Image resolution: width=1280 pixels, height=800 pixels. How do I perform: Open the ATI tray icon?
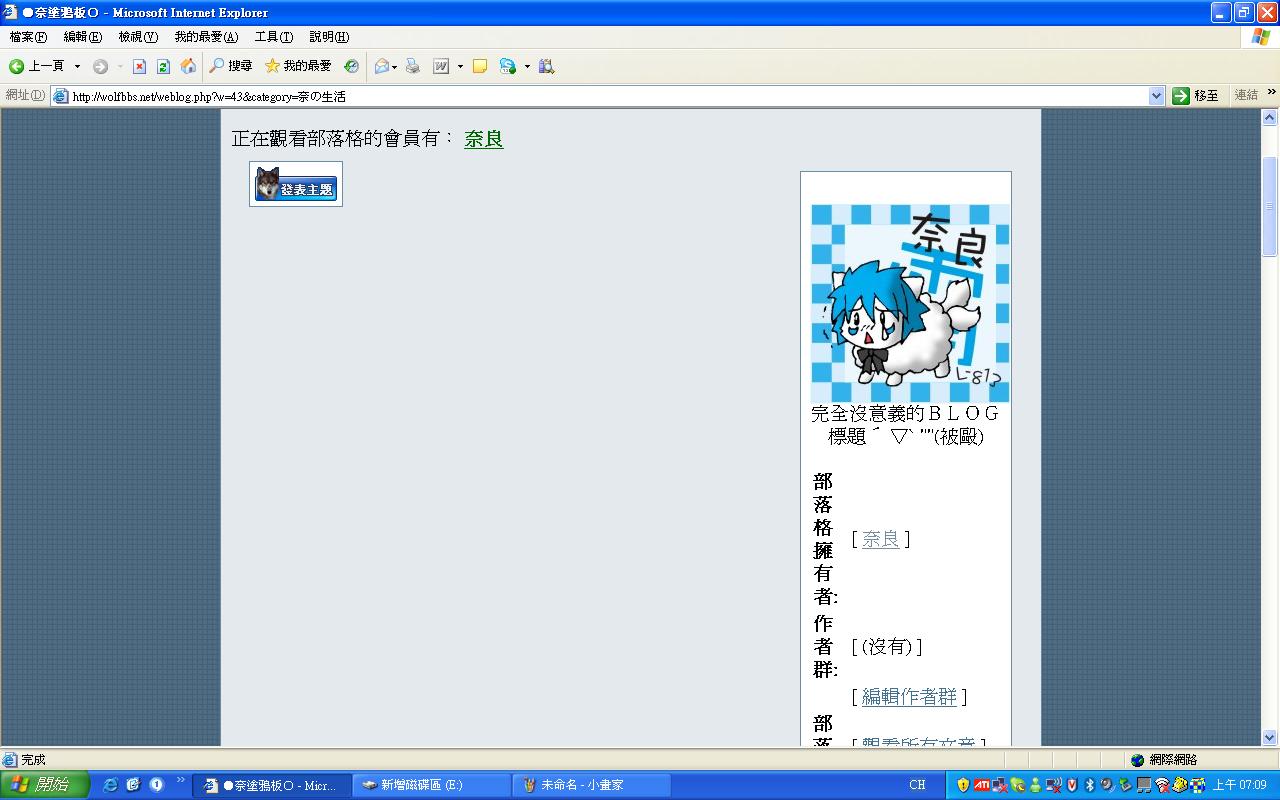(x=982, y=785)
